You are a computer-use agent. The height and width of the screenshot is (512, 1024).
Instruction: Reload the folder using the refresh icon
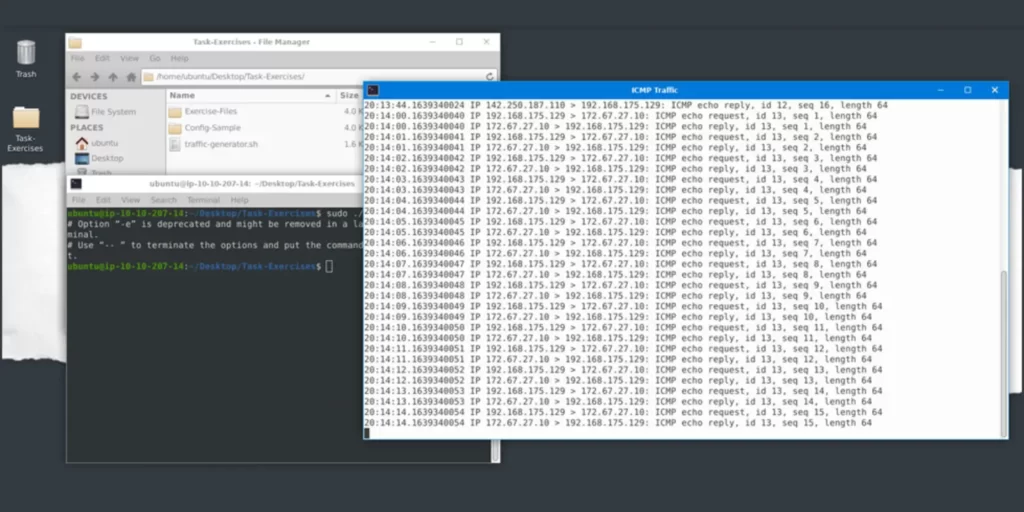pos(489,77)
